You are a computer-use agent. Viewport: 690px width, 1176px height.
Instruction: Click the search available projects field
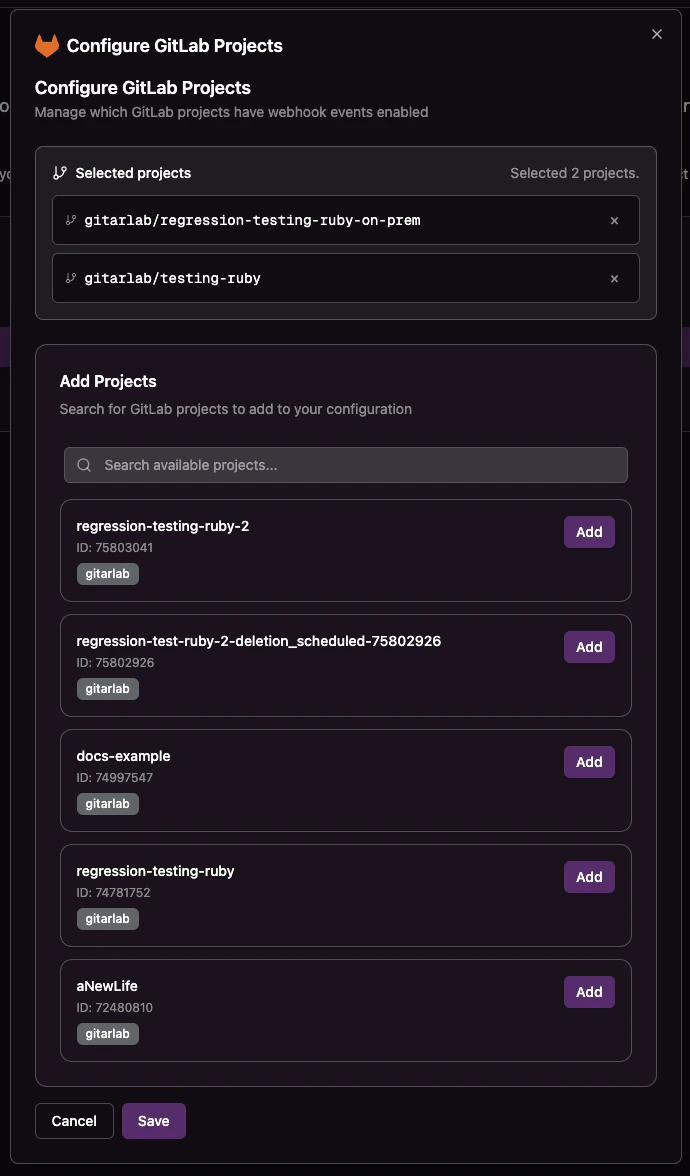point(345,464)
